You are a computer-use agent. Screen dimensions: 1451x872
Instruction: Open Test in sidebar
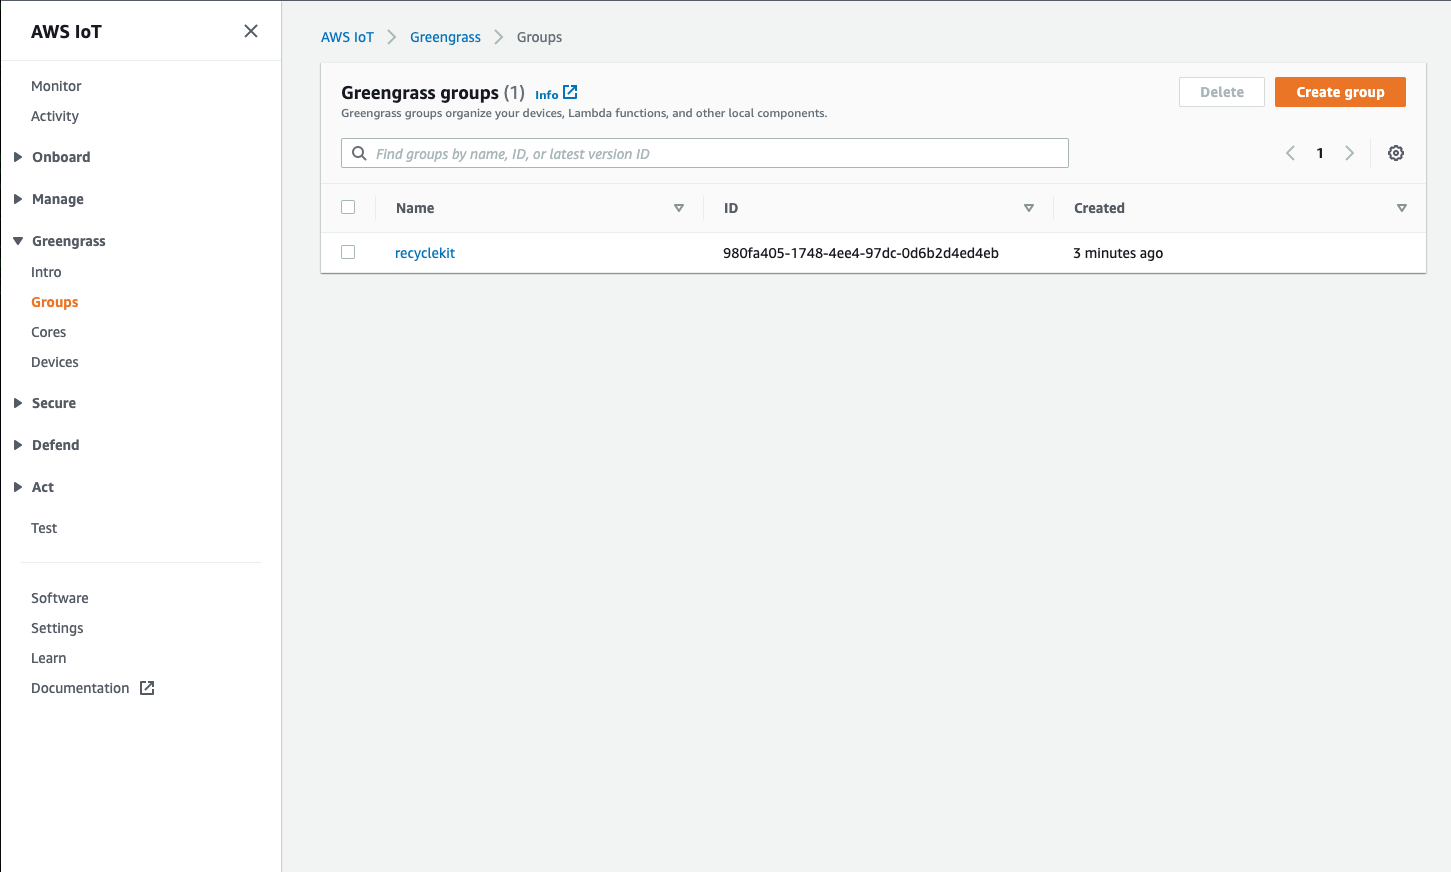tap(44, 528)
